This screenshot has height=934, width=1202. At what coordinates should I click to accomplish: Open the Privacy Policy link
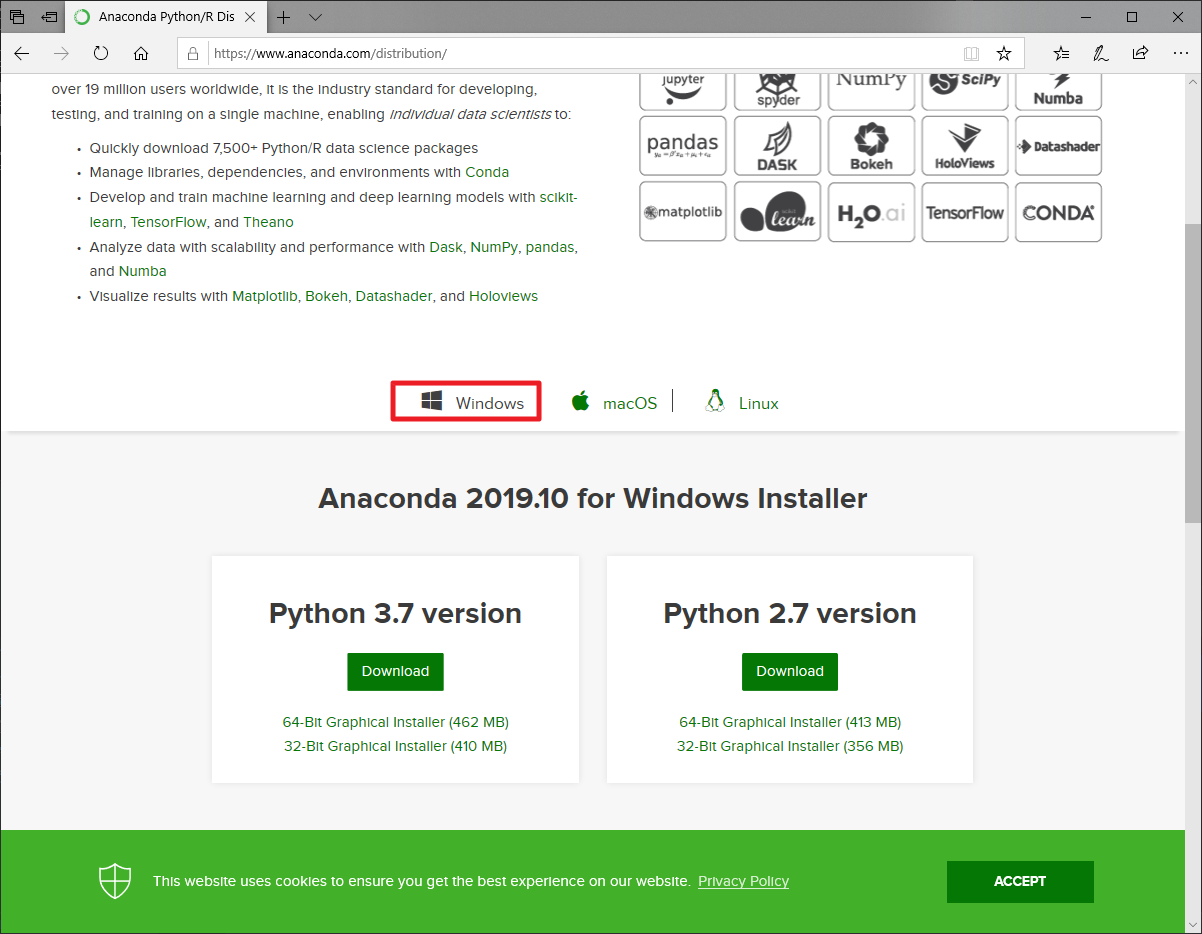tap(743, 881)
